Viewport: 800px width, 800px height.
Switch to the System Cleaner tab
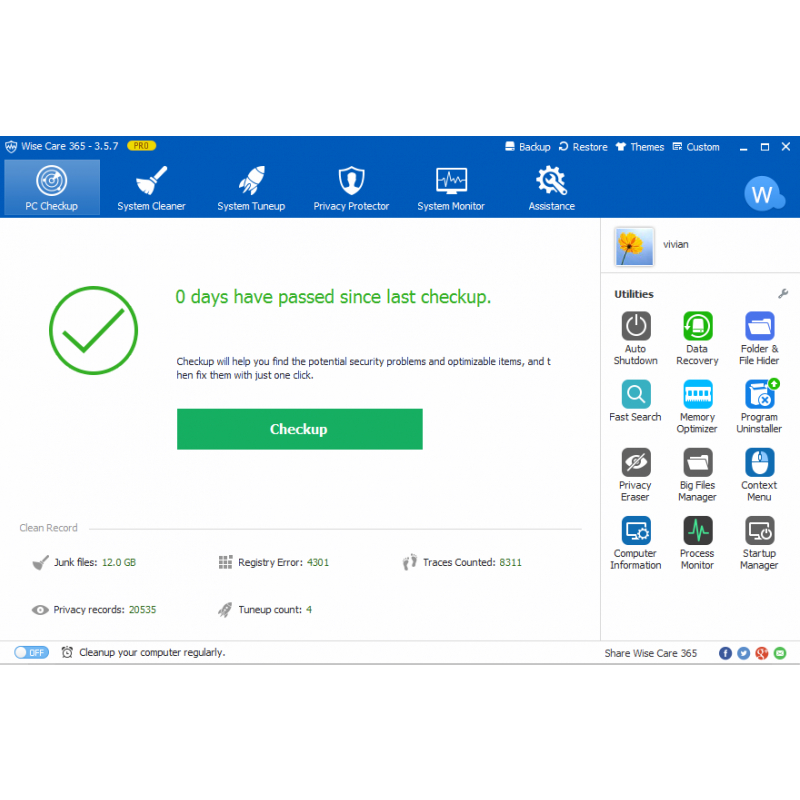(151, 188)
